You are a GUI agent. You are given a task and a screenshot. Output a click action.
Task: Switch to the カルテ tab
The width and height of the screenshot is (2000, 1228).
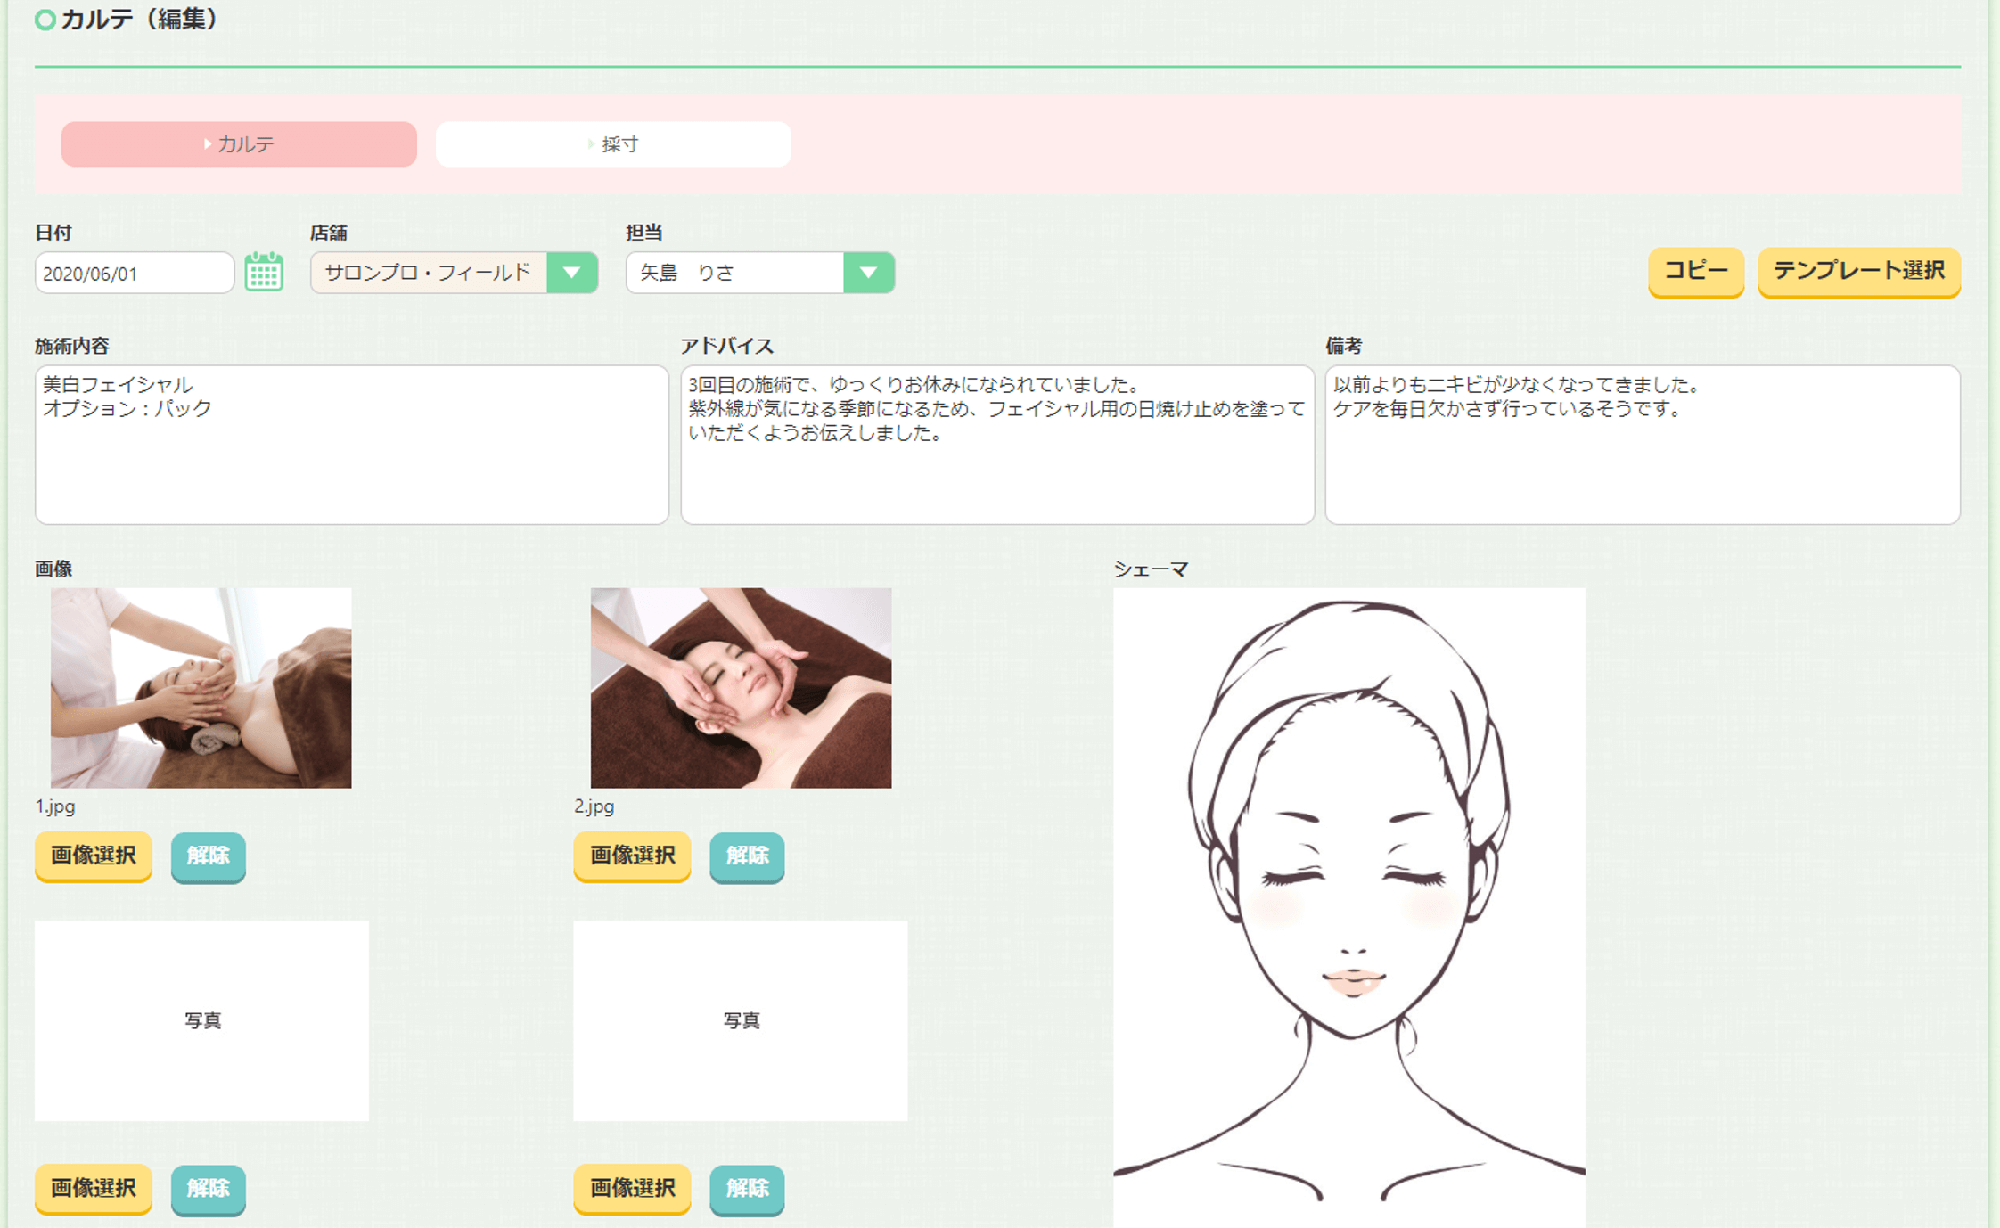[239, 144]
